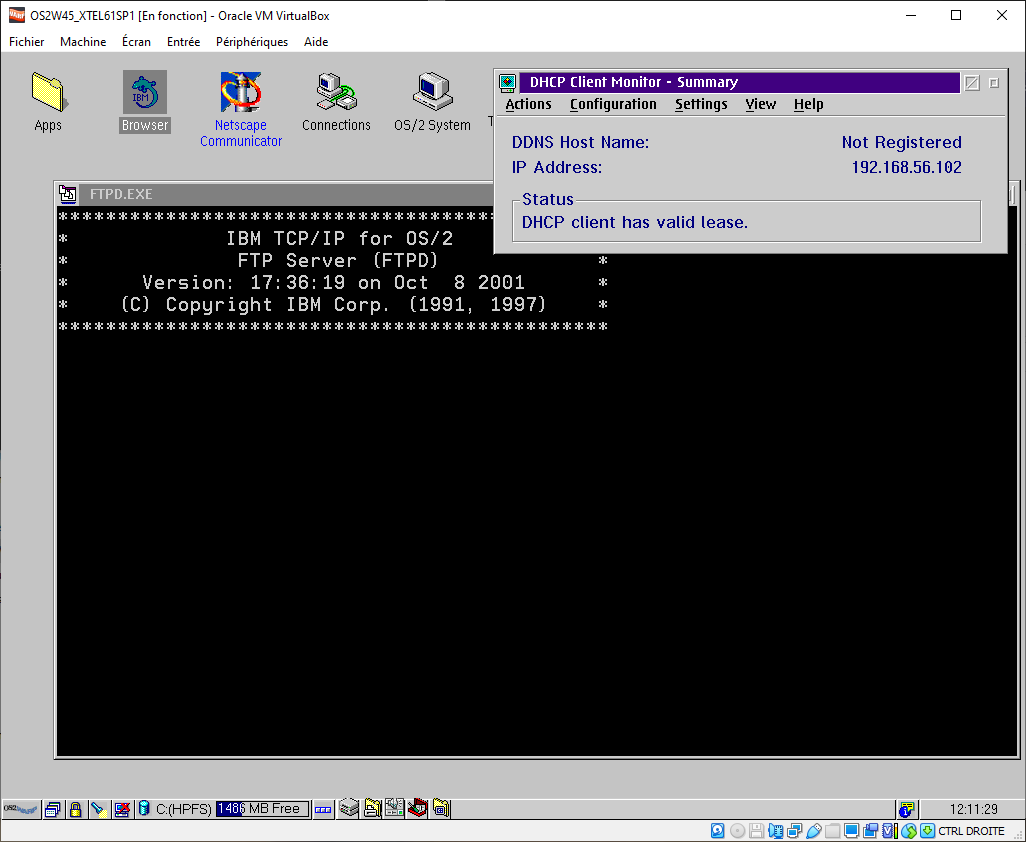
Task: Open the Actions menu in DHCP Monitor
Action: (528, 104)
